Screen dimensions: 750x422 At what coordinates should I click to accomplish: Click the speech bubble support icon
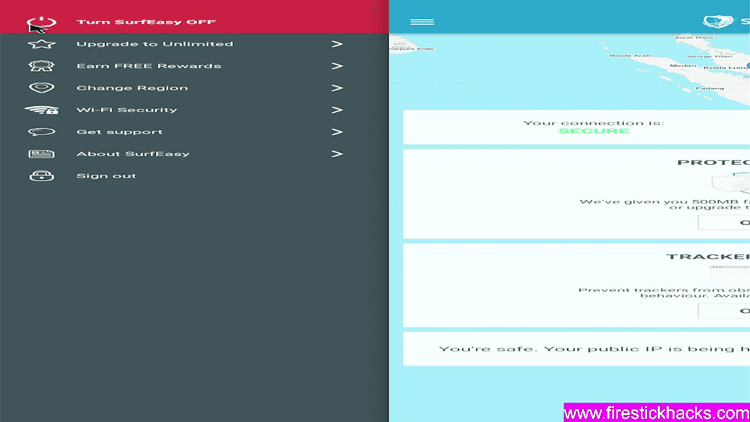(x=42, y=132)
